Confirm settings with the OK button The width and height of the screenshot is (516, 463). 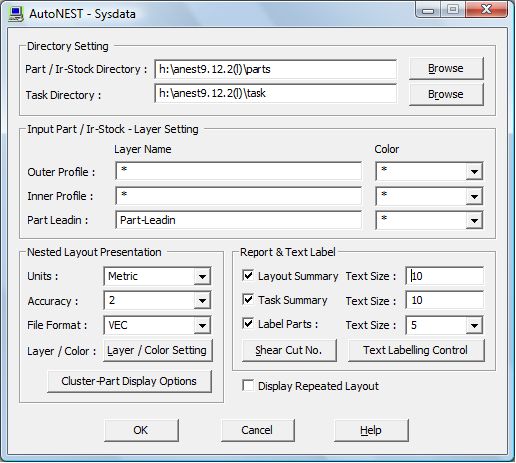(x=141, y=430)
